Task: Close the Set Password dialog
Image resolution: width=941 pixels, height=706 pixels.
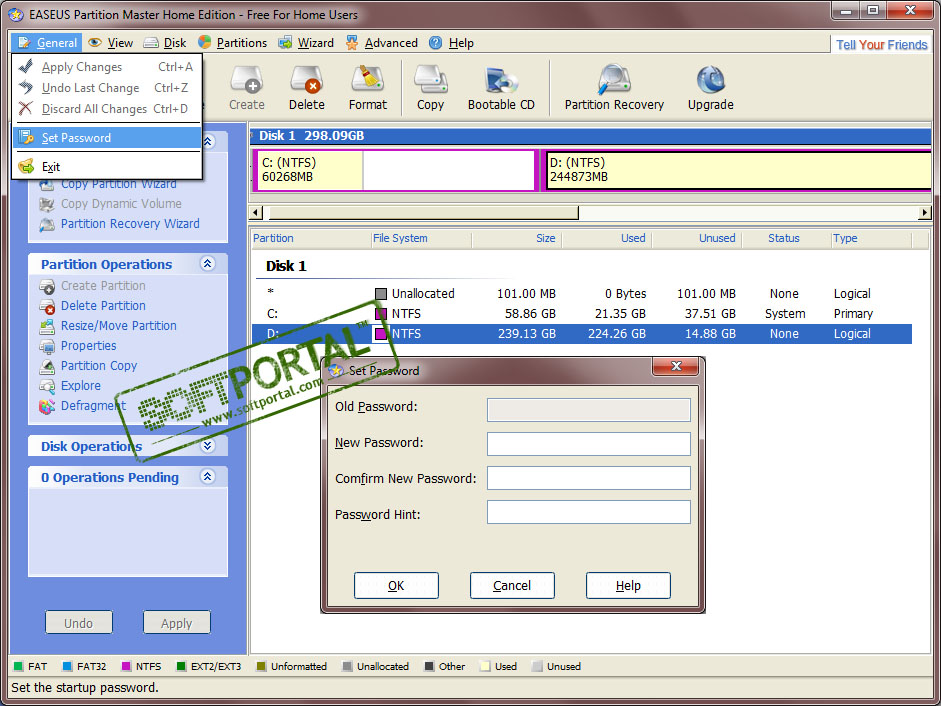Action: click(676, 366)
